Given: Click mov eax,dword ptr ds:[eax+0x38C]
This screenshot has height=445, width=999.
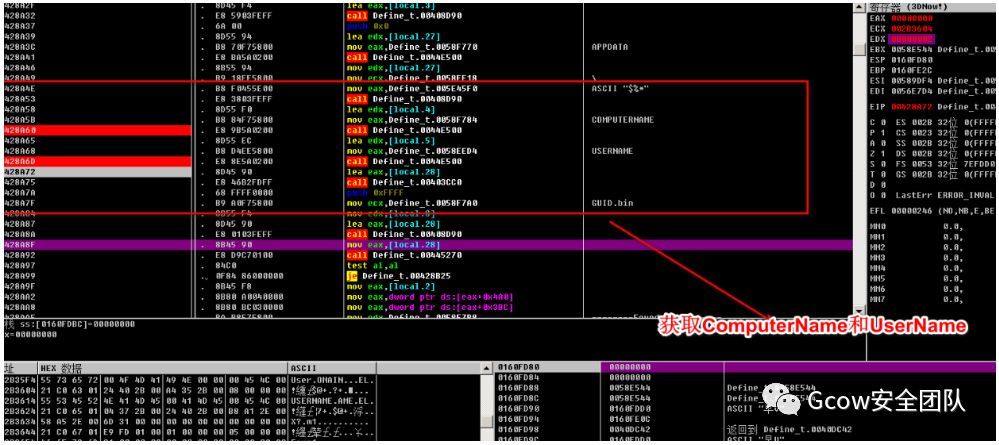Looking at the screenshot, I should click(x=430, y=307).
